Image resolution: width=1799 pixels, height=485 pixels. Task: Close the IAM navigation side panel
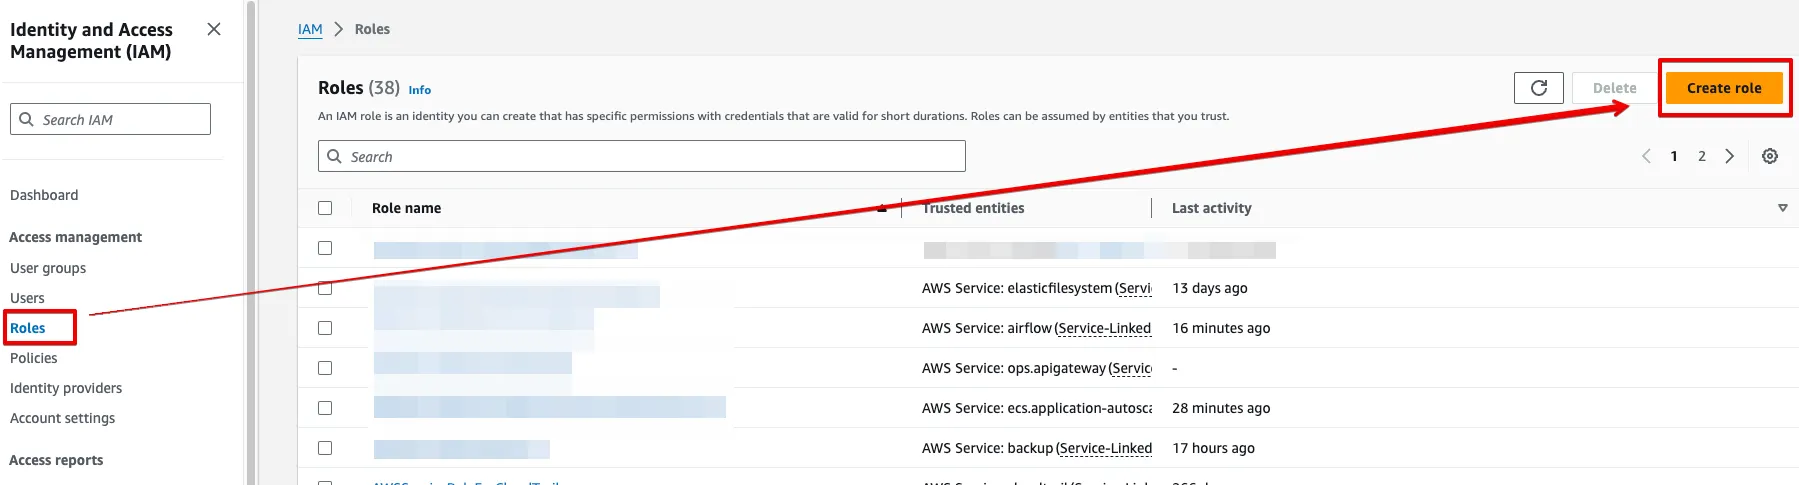coord(214,29)
